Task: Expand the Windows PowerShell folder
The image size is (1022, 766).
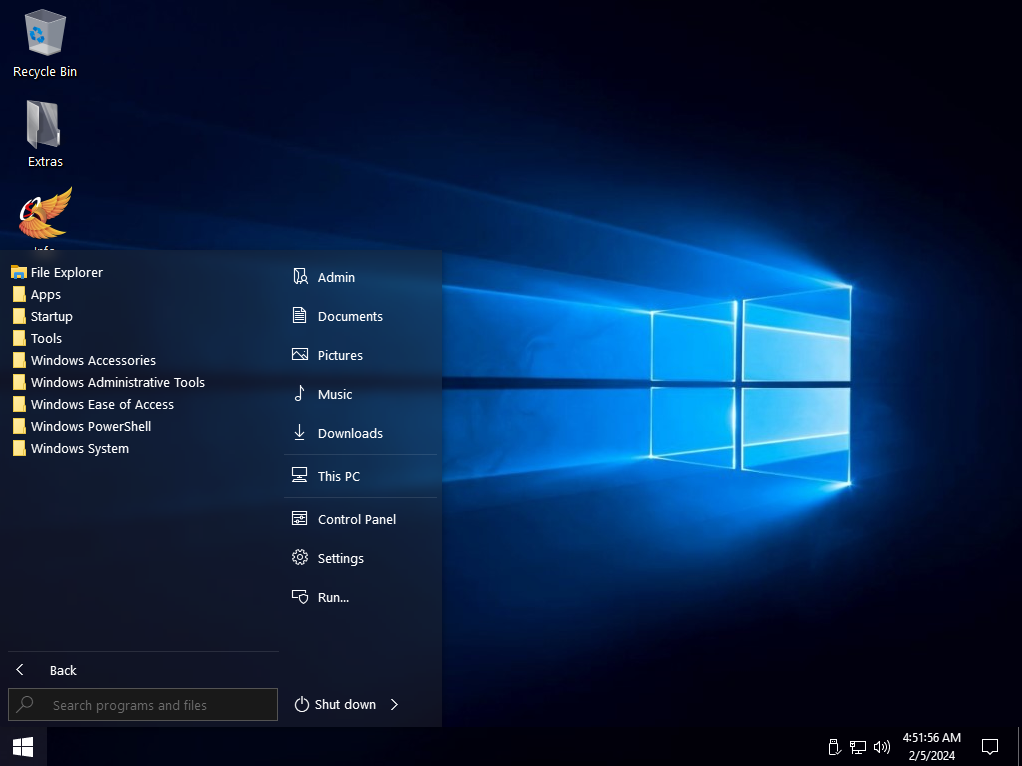Action: pos(90,426)
